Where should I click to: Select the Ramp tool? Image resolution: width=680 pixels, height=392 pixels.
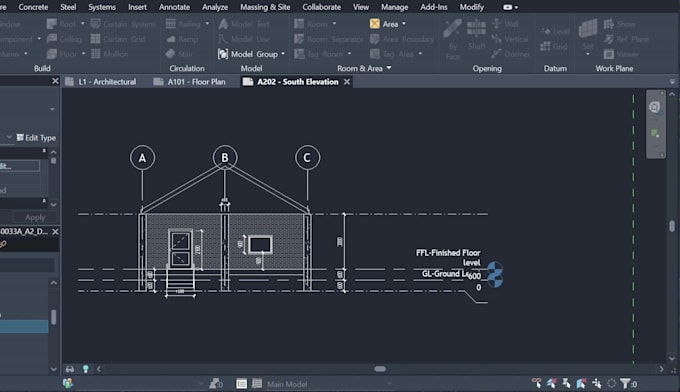click(x=182, y=39)
